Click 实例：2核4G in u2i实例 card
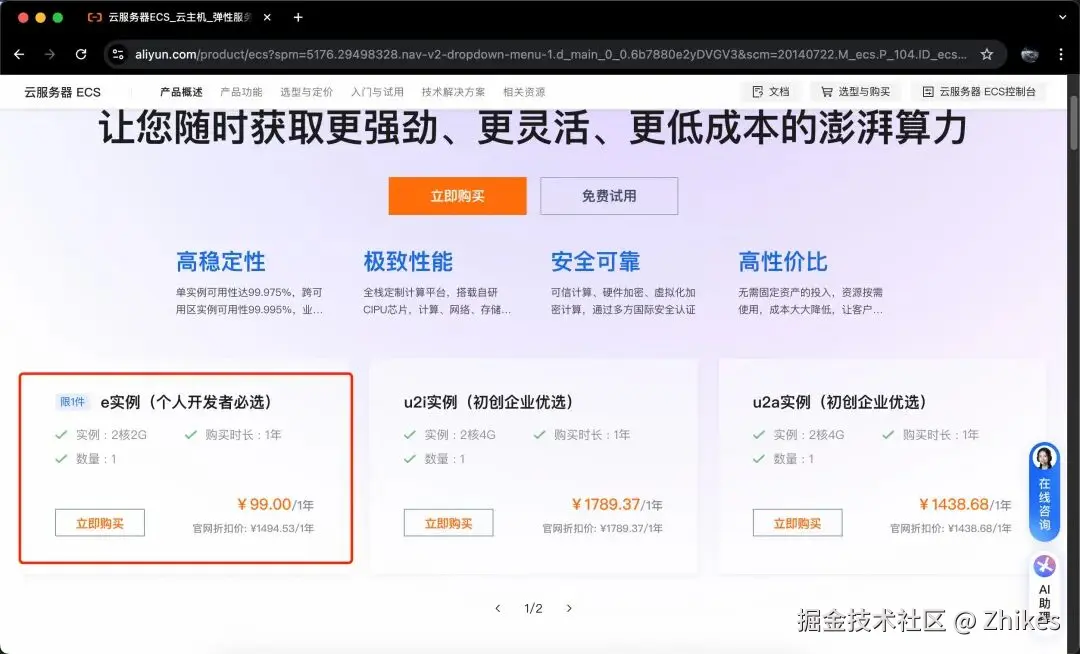The height and width of the screenshot is (654, 1080). [460, 435]
